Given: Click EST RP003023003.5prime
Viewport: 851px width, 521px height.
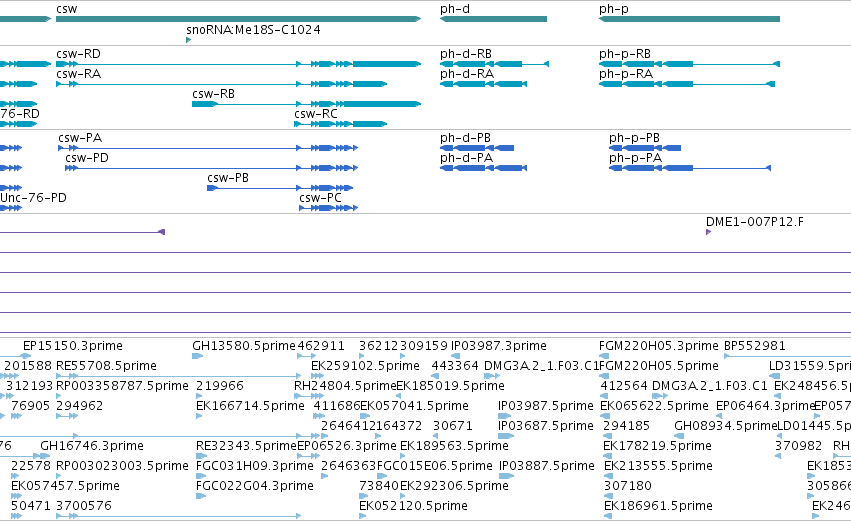Looking at the screenshot, I should coord(122,467).
